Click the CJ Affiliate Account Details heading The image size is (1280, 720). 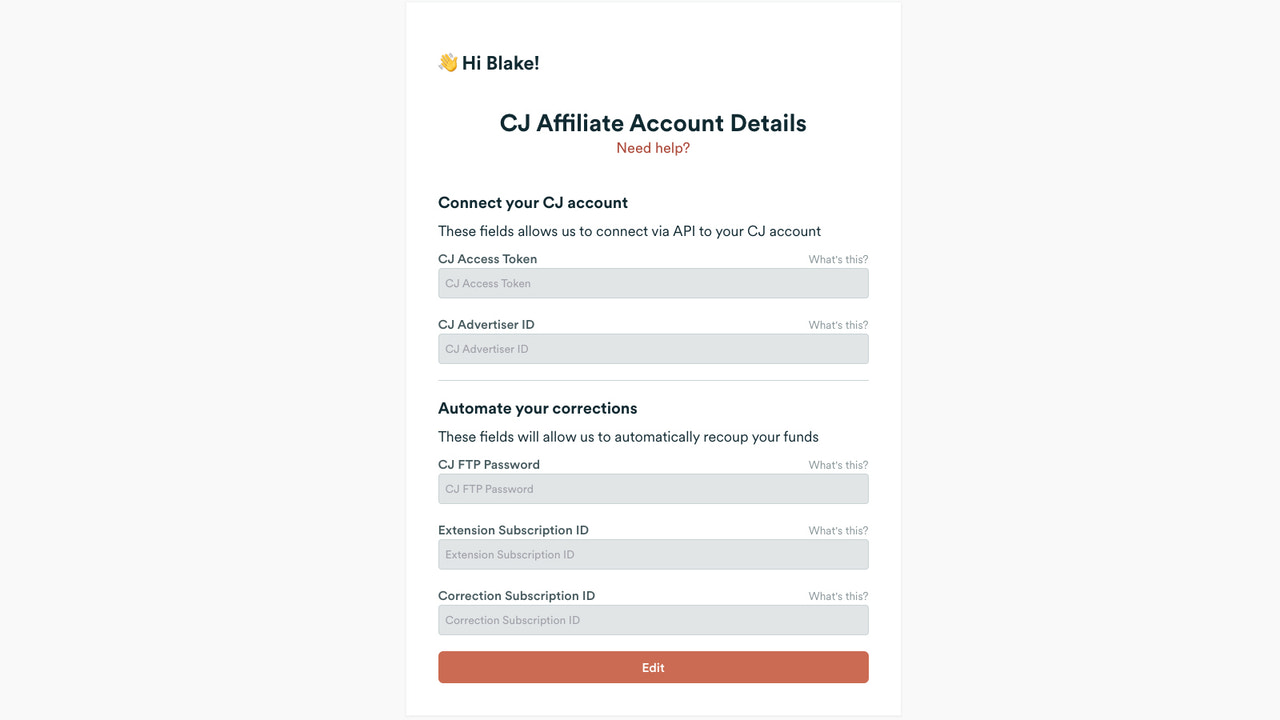tap(653, 122)
